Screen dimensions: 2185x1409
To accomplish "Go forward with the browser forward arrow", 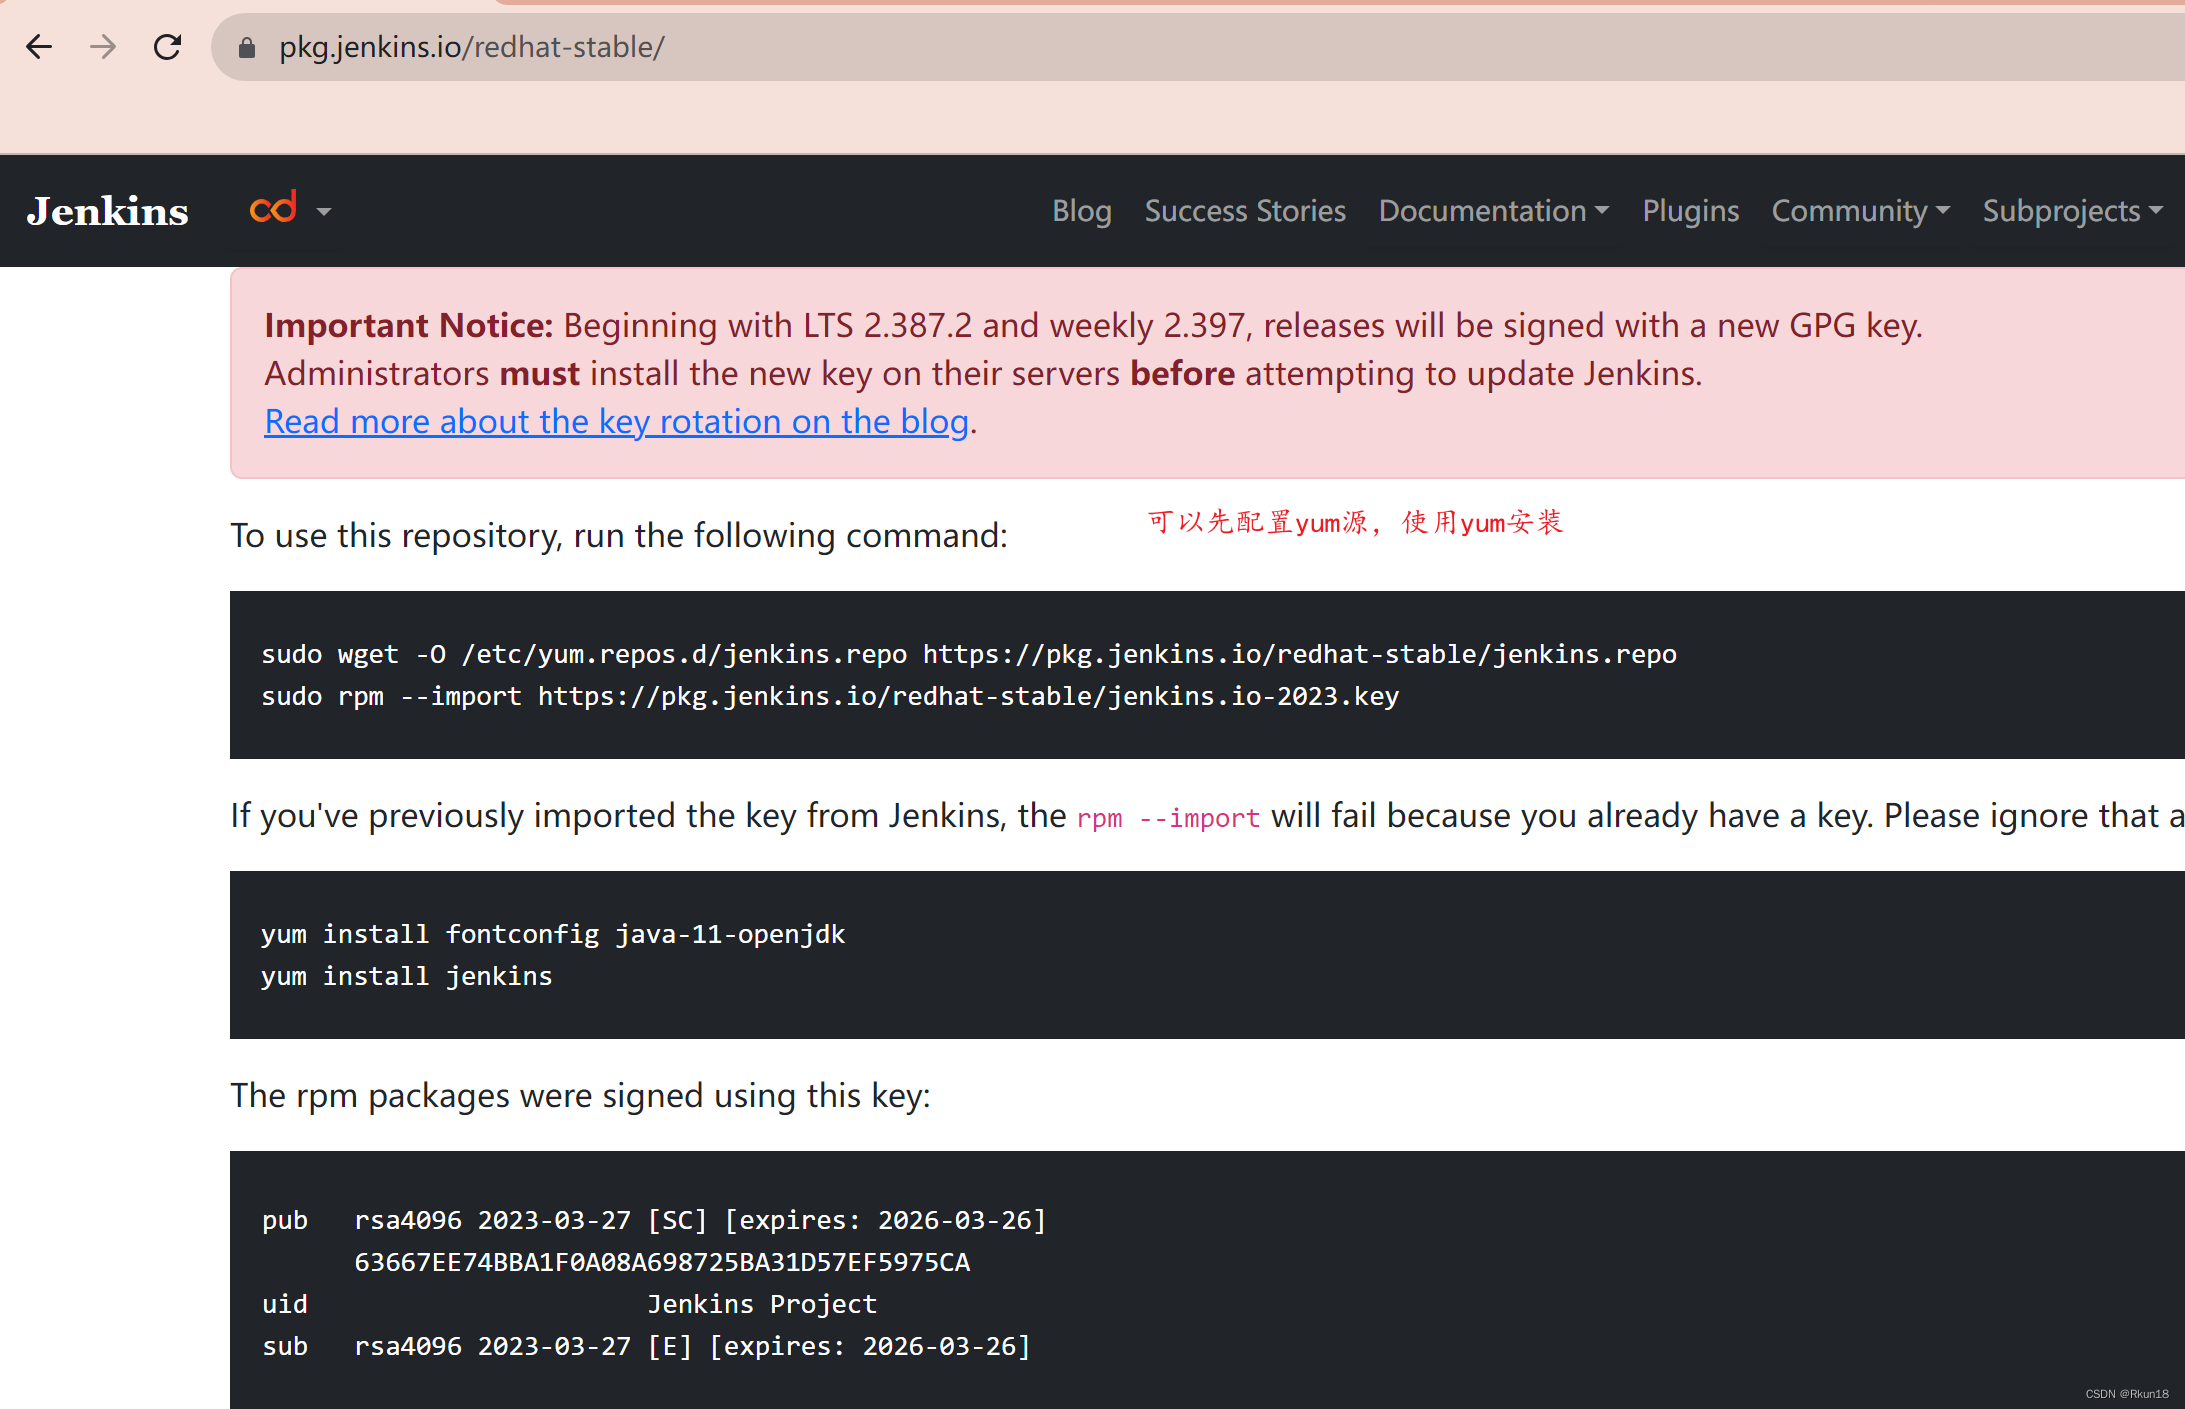I will [x=103, y=47].
